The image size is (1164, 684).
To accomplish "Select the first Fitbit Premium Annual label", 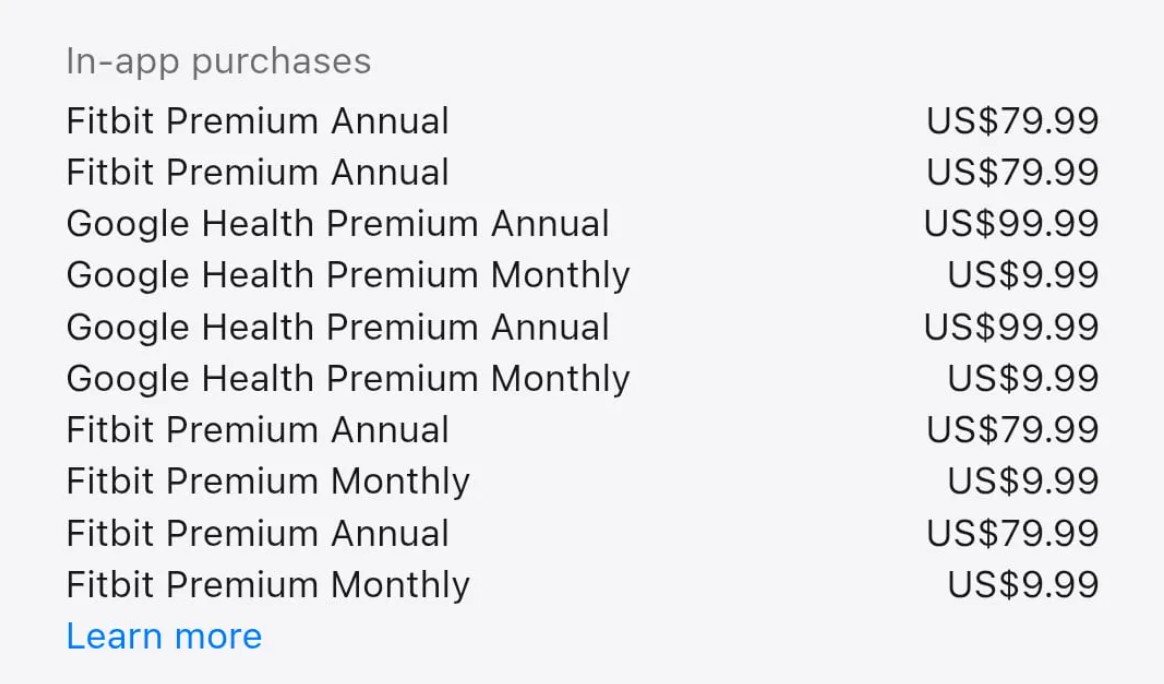I will (257, 121).
